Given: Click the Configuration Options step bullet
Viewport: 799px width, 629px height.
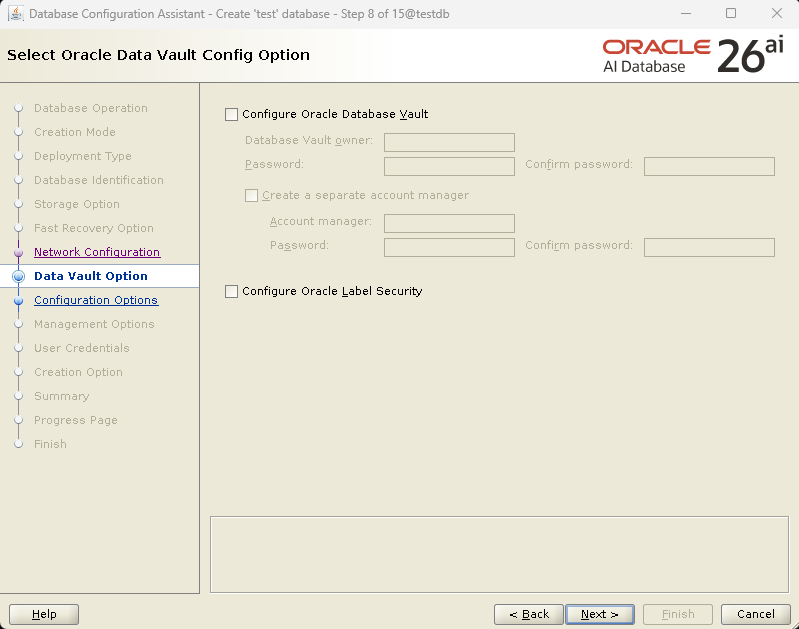Looking at the screenshot, I should coord(19,301).
